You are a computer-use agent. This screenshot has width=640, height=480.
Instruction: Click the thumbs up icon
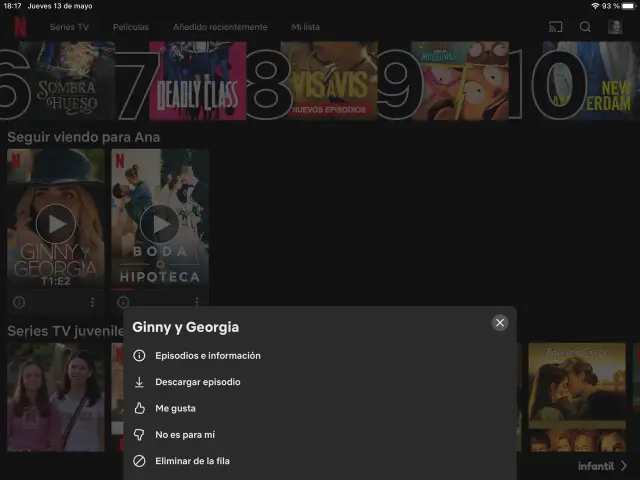[x=139, y=408]
